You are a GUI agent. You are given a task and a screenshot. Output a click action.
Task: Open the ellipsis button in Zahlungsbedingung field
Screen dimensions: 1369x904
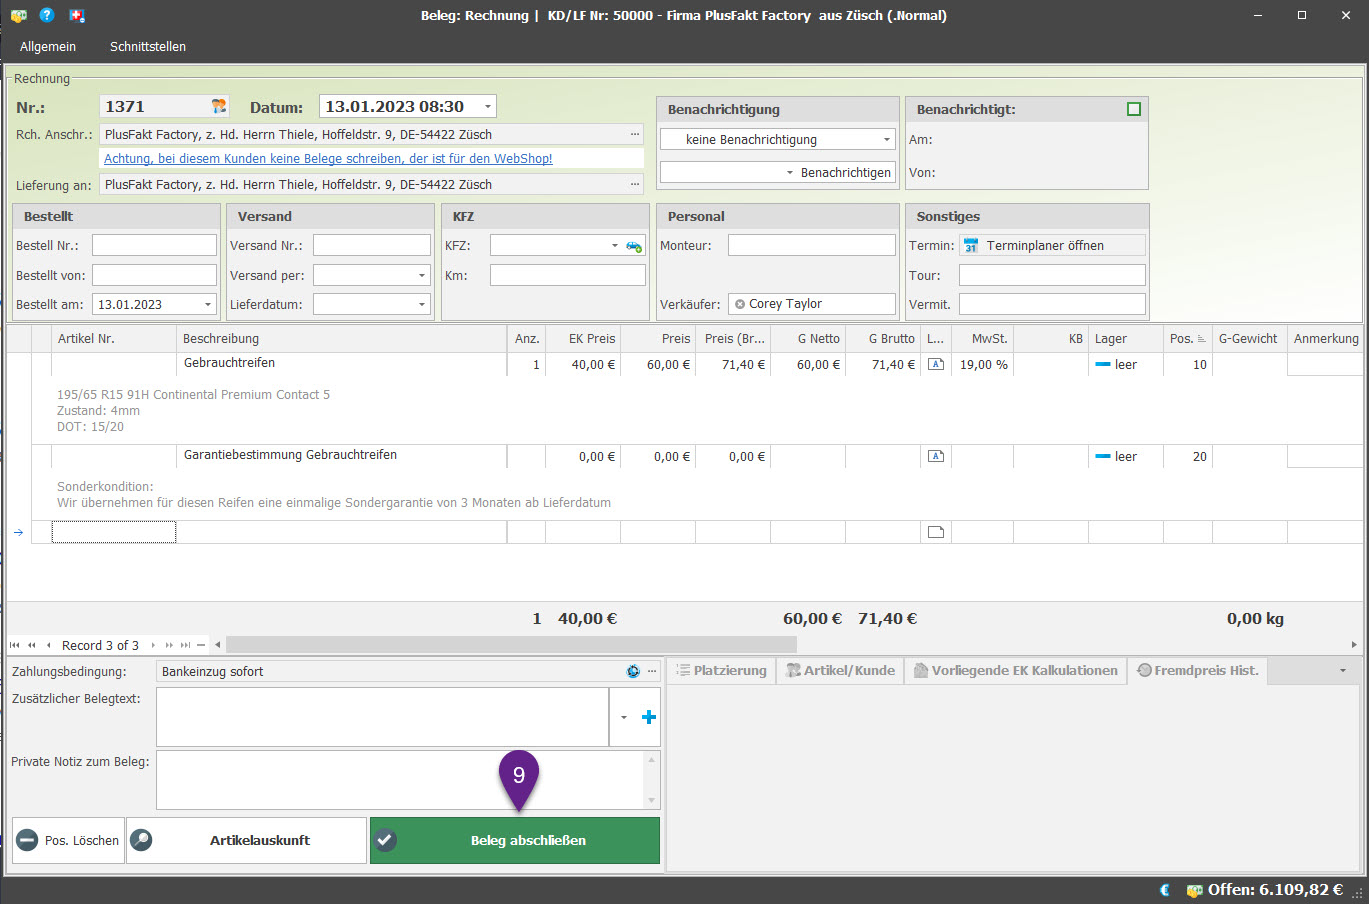(x=652, y=671)
